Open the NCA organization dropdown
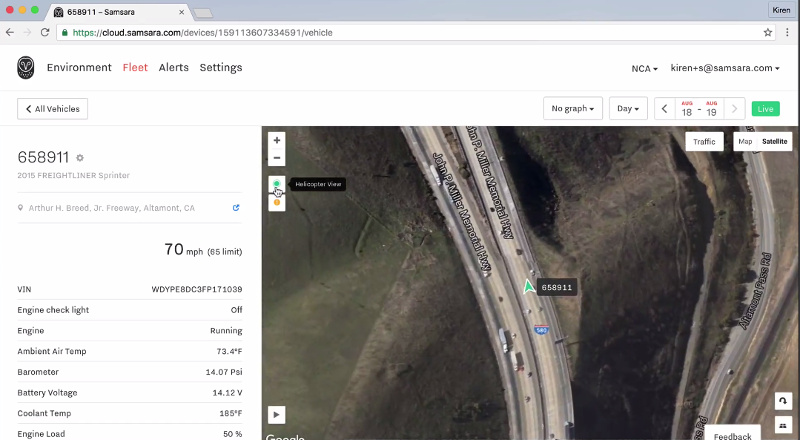The height and width of the screenshot is (440, 800). (644, 68)
